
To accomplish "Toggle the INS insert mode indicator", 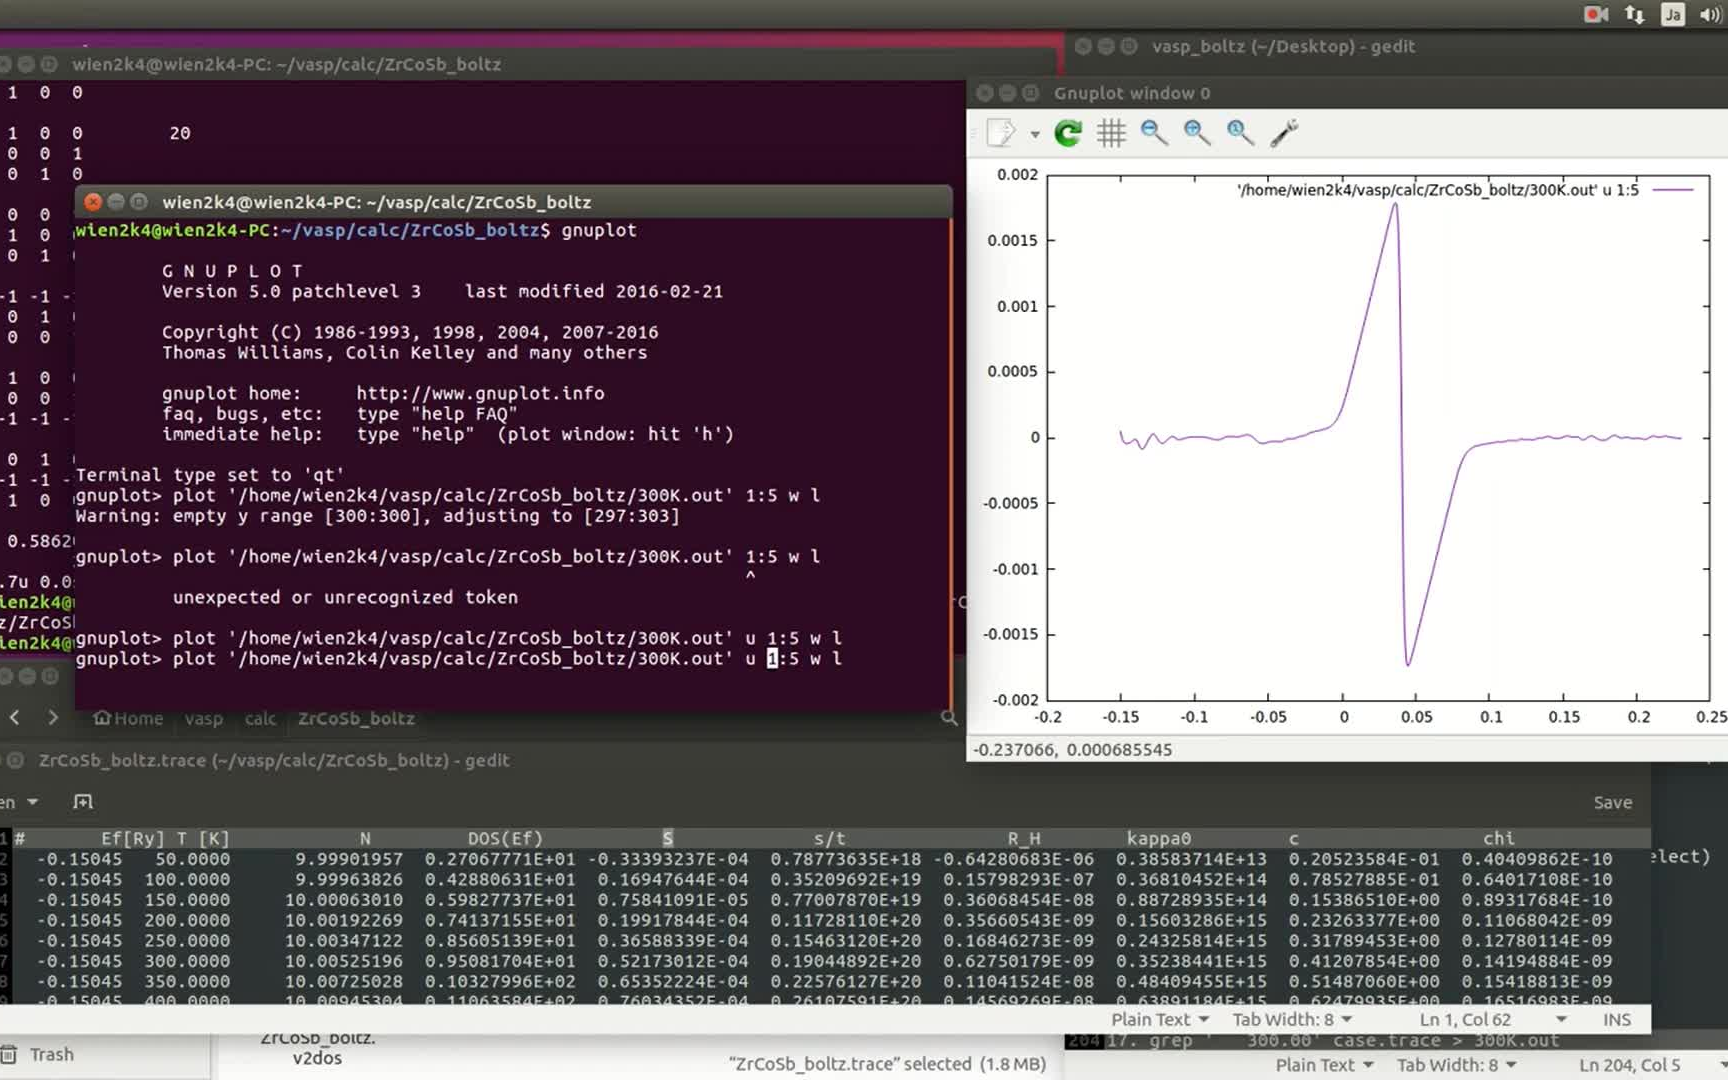I will (x=1616, y=1019).
